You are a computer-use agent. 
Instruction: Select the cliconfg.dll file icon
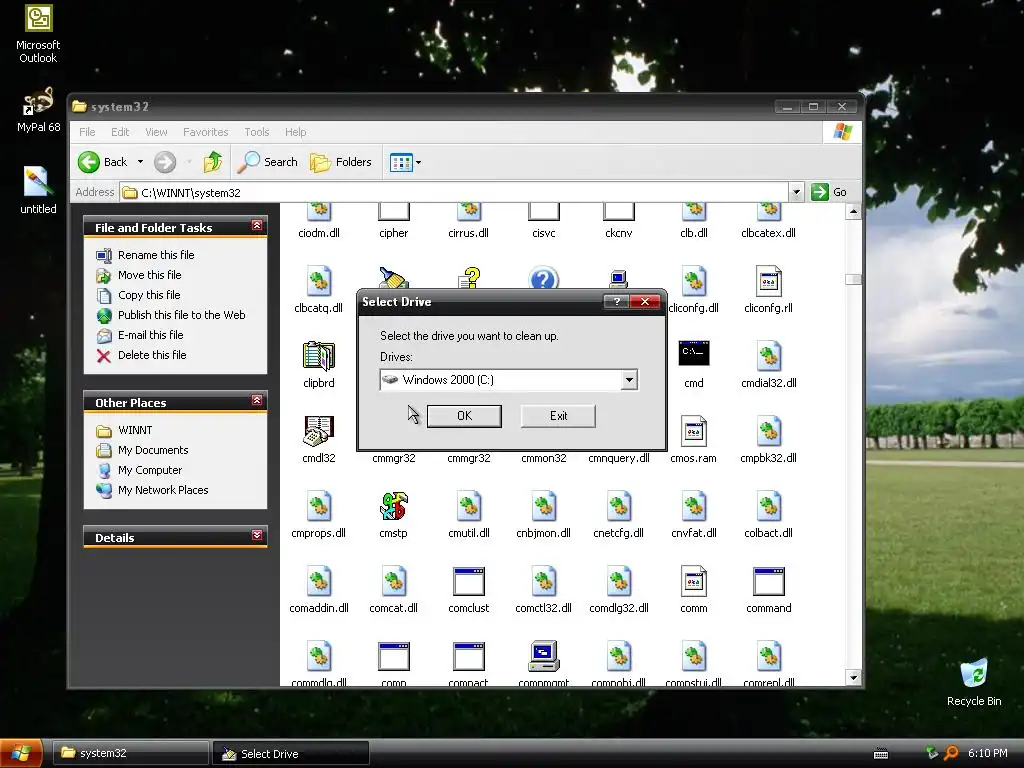tap(694, 281)
